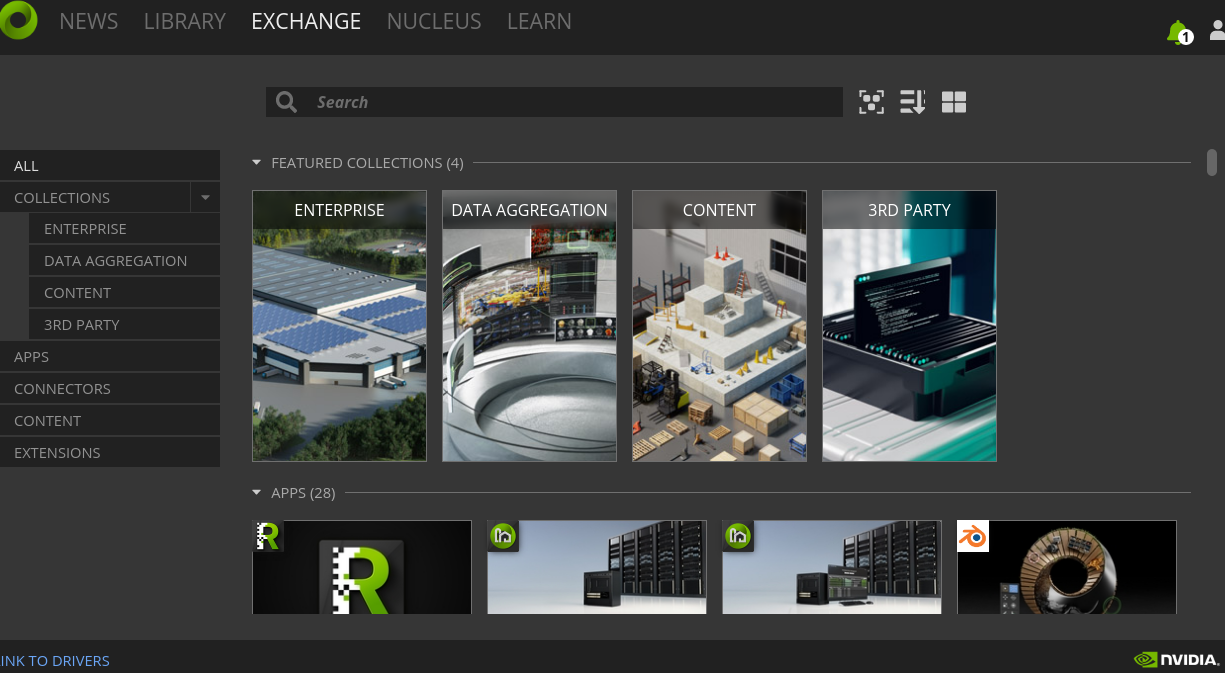Open the DATA AGGREGATION collection card
1225x673 pixels.
pos(530,326)
